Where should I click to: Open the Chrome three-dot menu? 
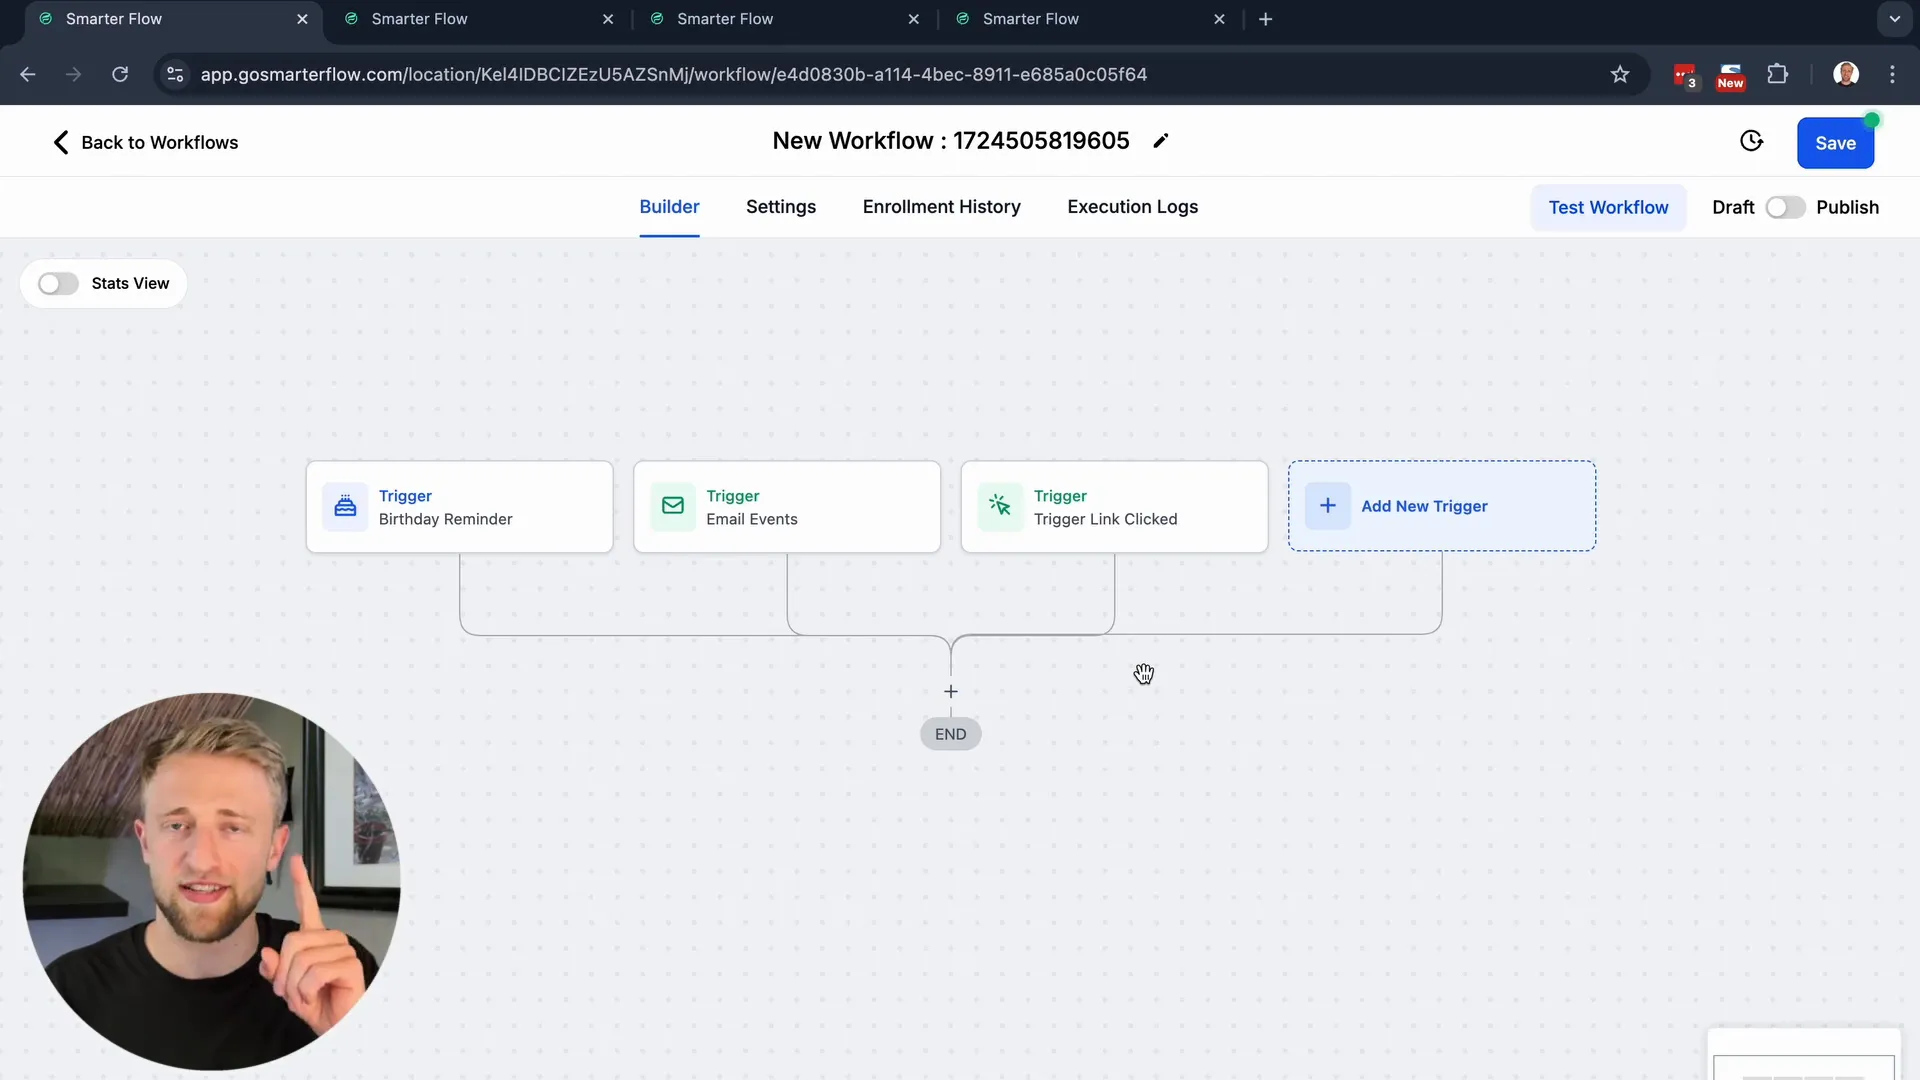1892,74
